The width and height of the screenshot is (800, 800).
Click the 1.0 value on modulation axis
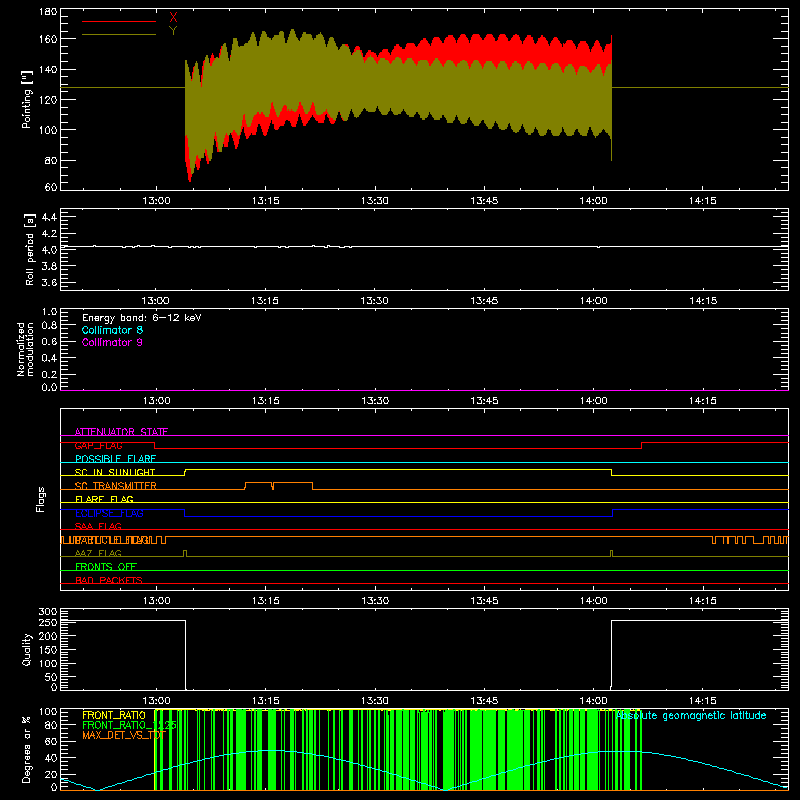click(49, 312)
